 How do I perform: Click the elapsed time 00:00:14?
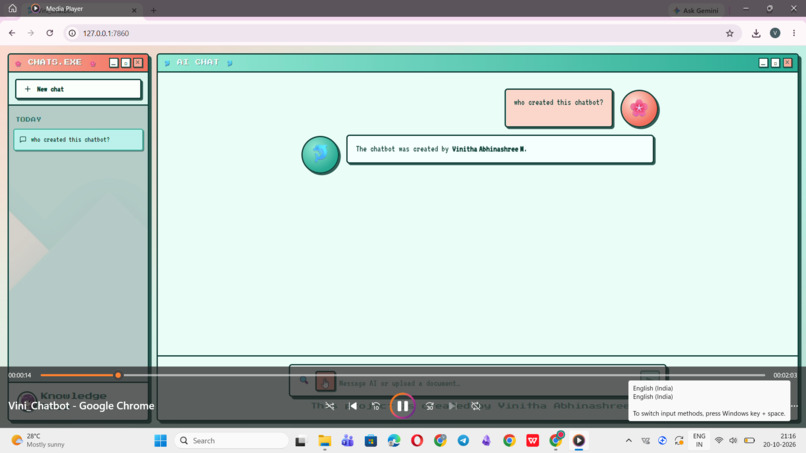(x=20, y=375)
